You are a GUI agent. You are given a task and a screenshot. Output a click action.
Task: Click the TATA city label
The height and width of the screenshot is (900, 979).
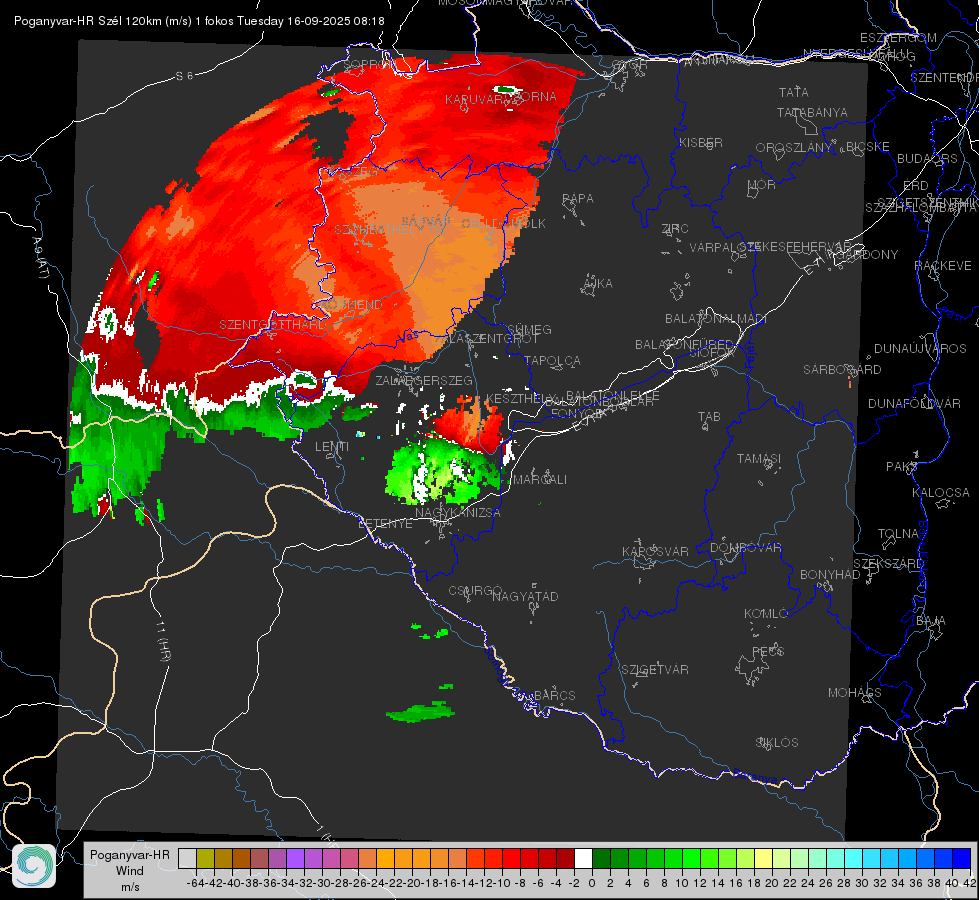click(794, 92)
